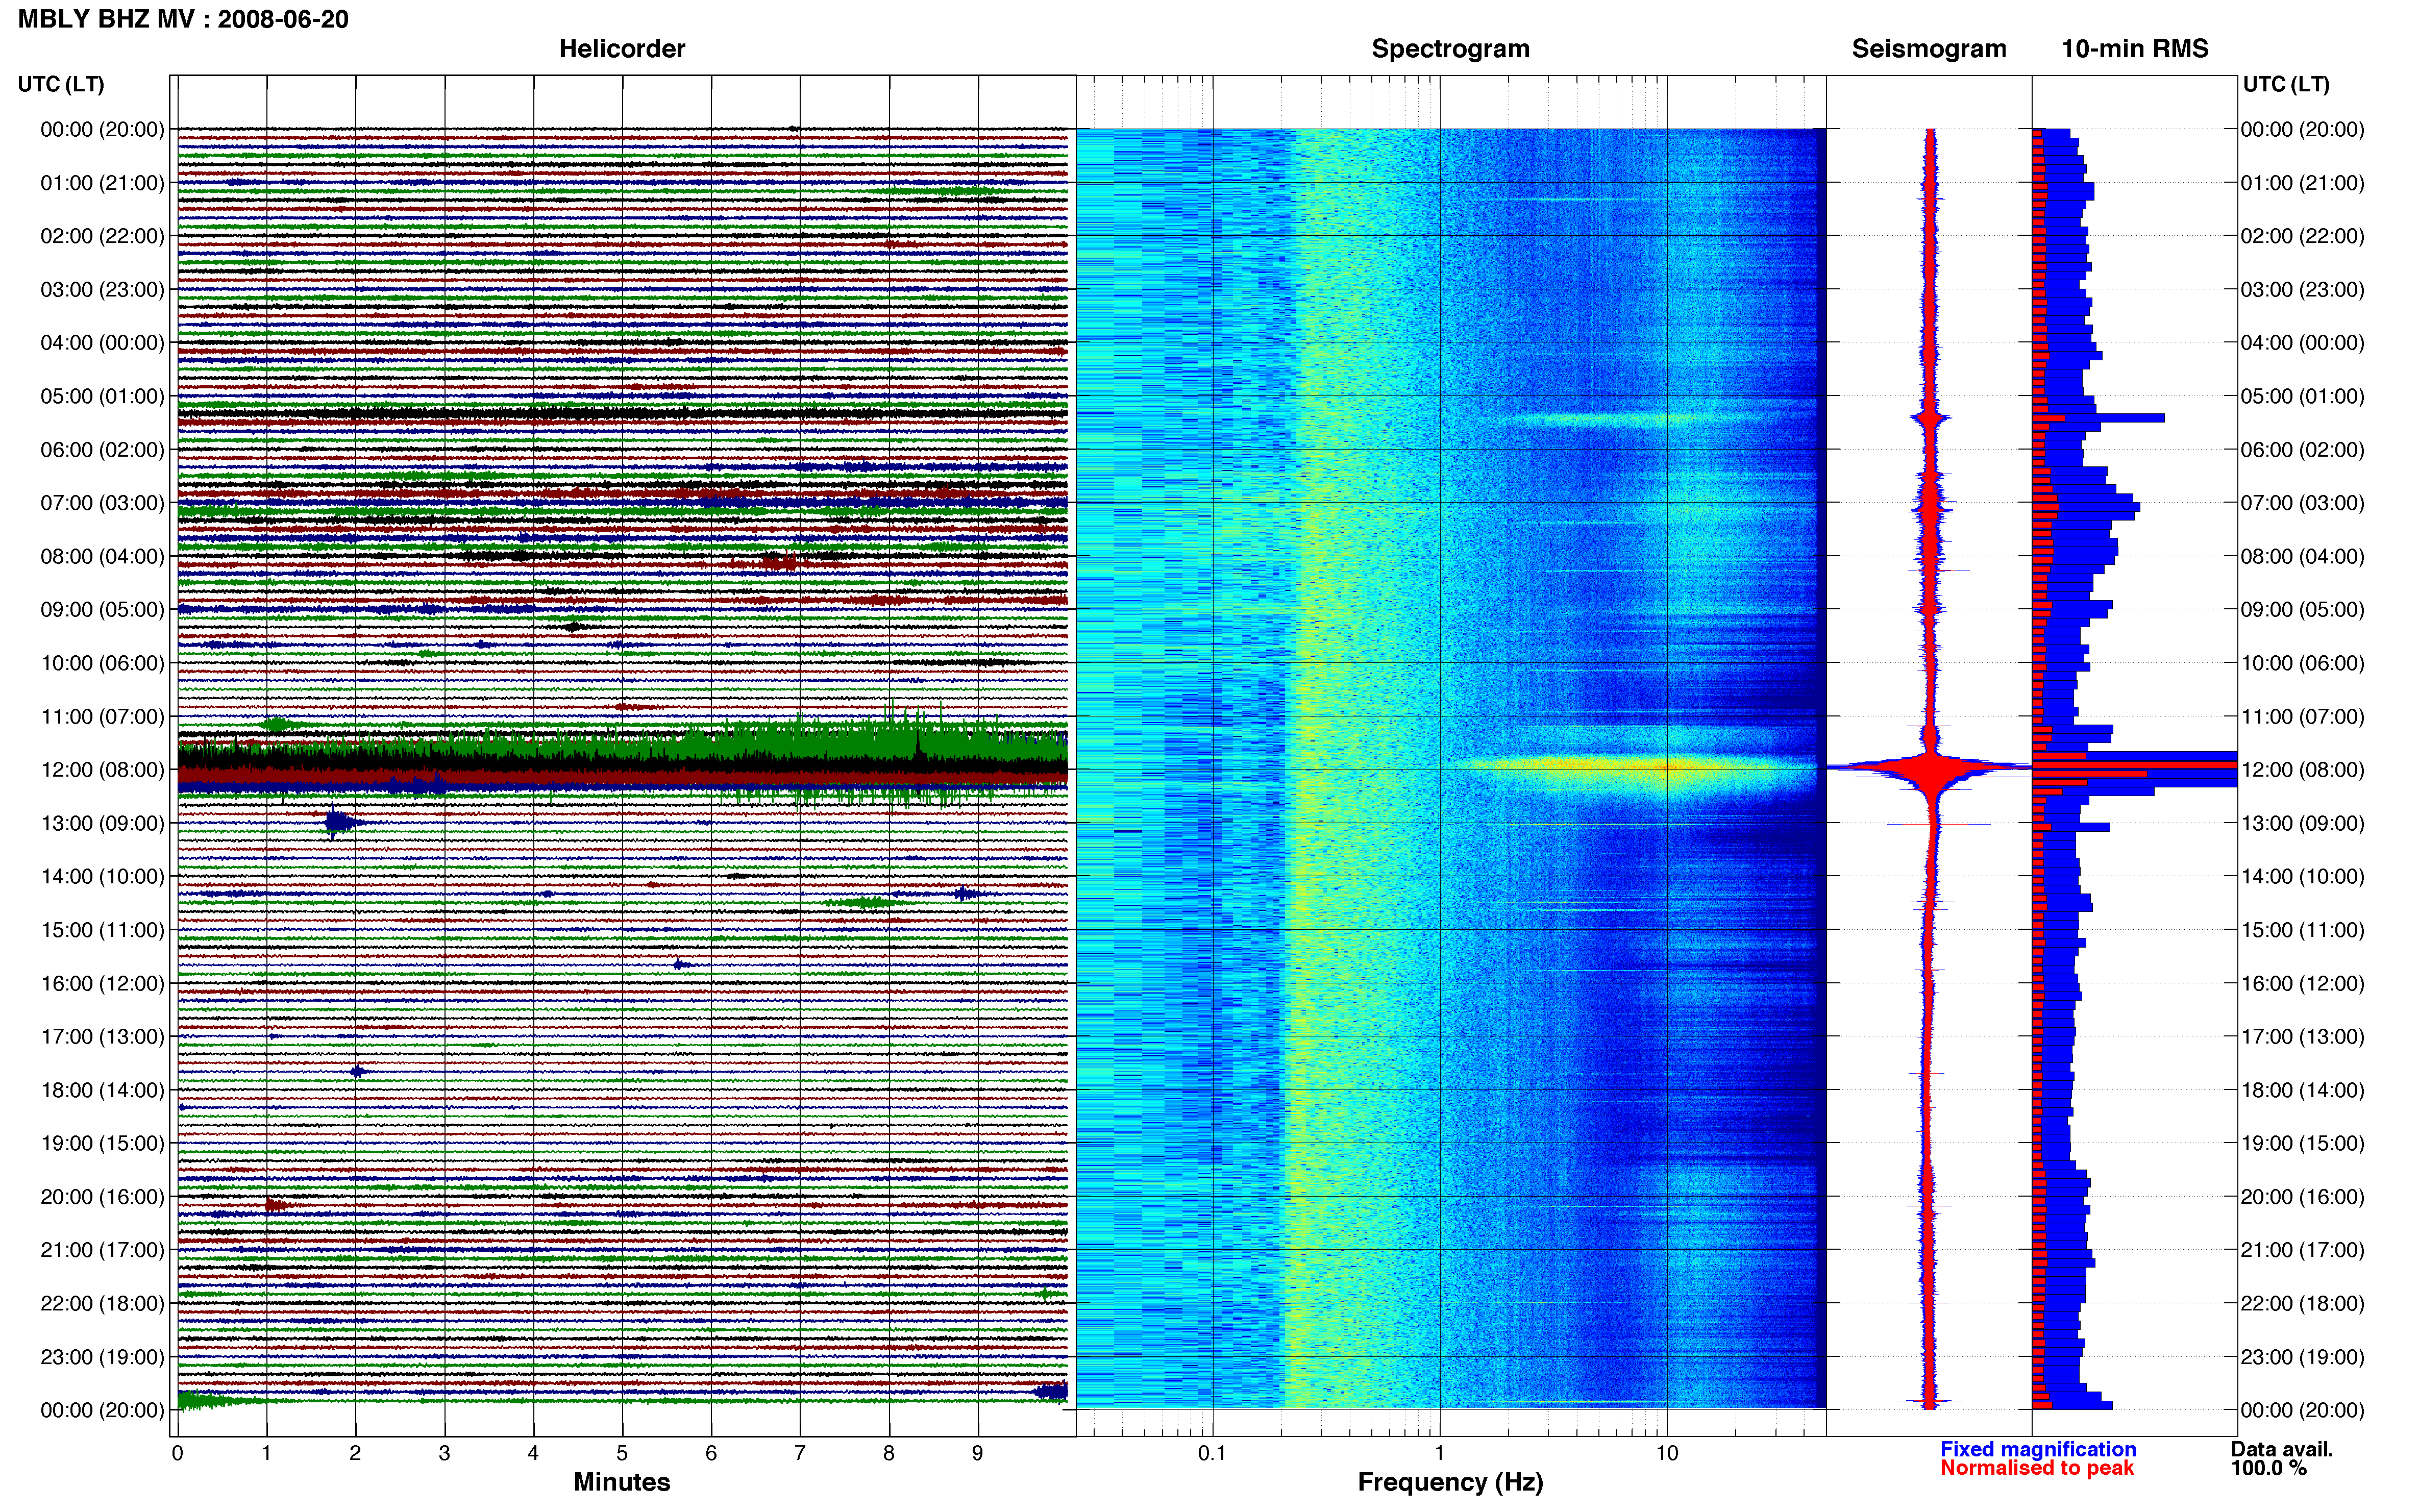Click right time label '16:00 (12:00)'
This screenshot has height=1512, width=2419.
click(2302, 983)
